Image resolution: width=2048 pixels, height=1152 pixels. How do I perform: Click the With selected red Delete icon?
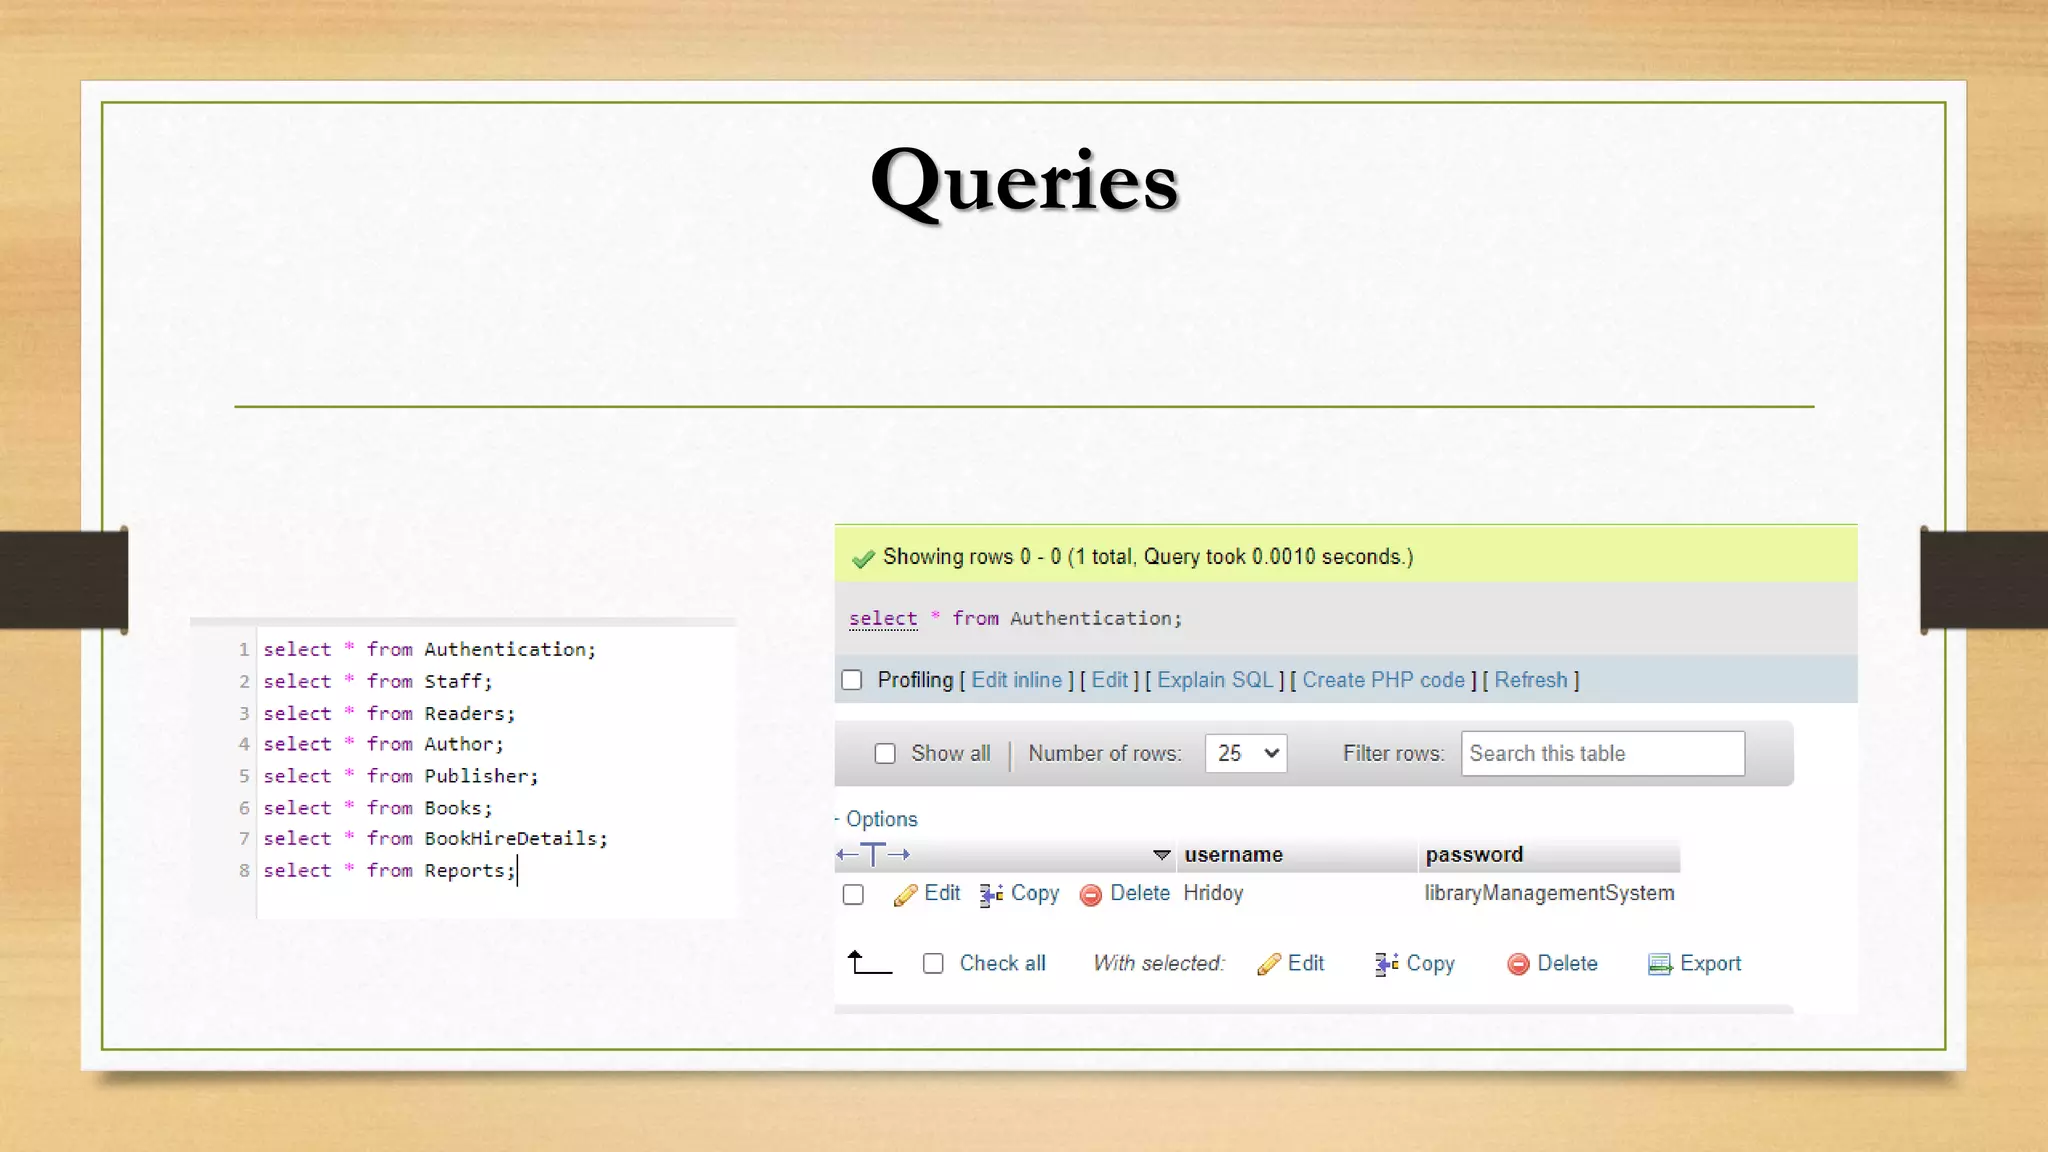pos(1518,964)
